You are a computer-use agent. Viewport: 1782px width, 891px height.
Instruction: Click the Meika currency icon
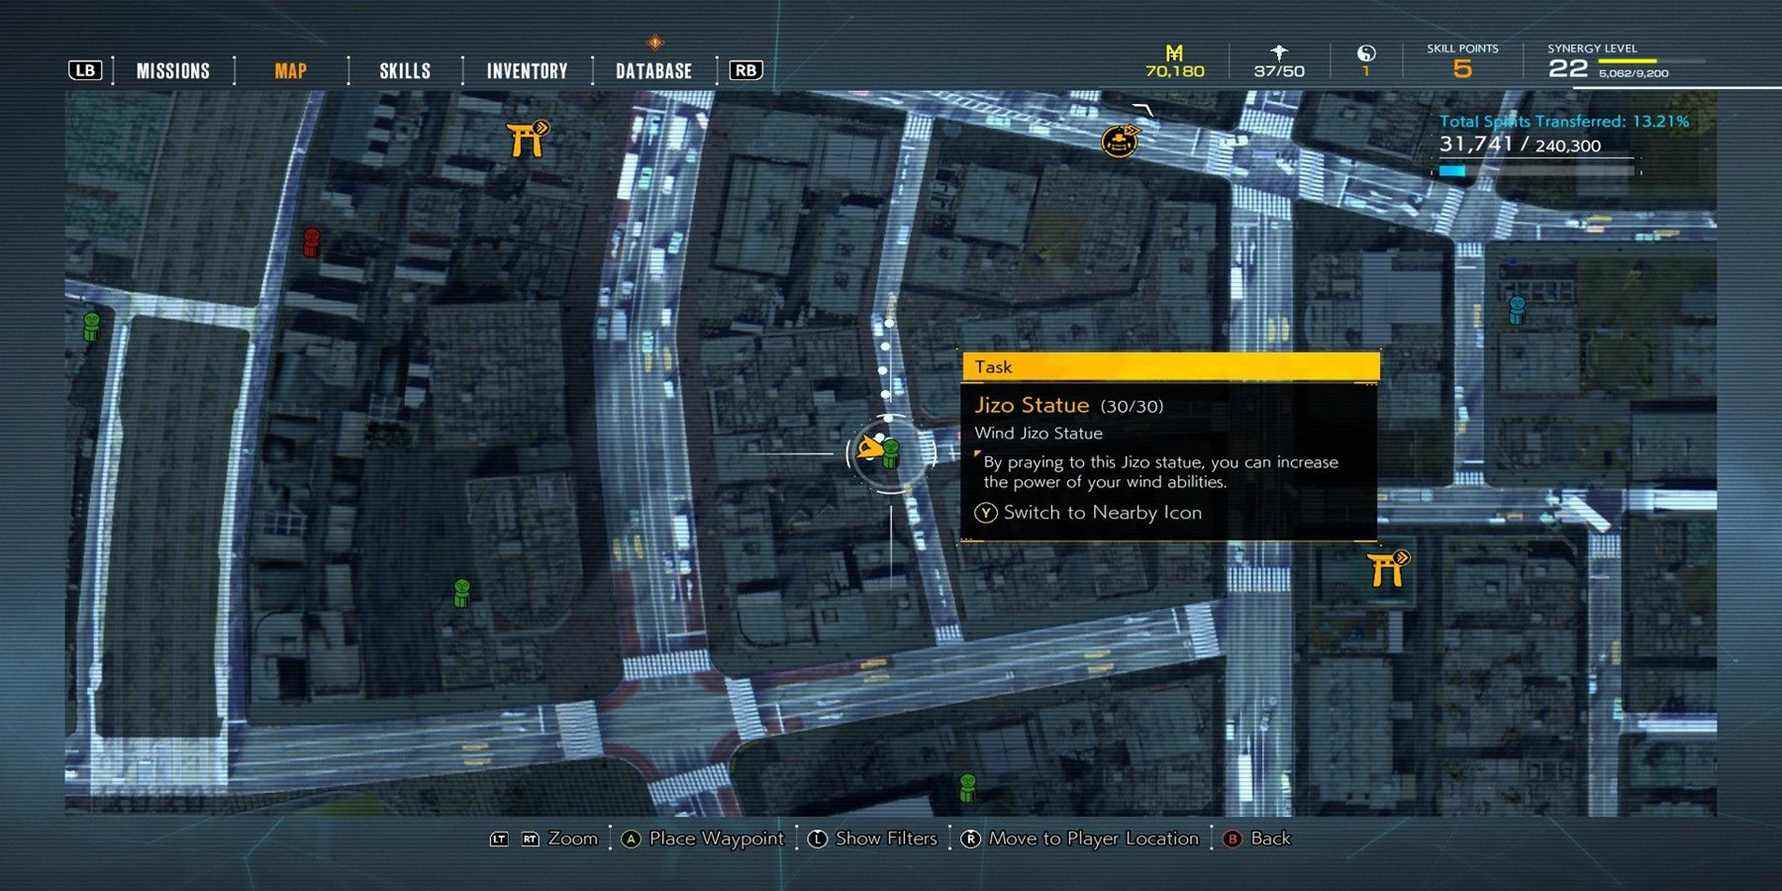click(1175, 52)
